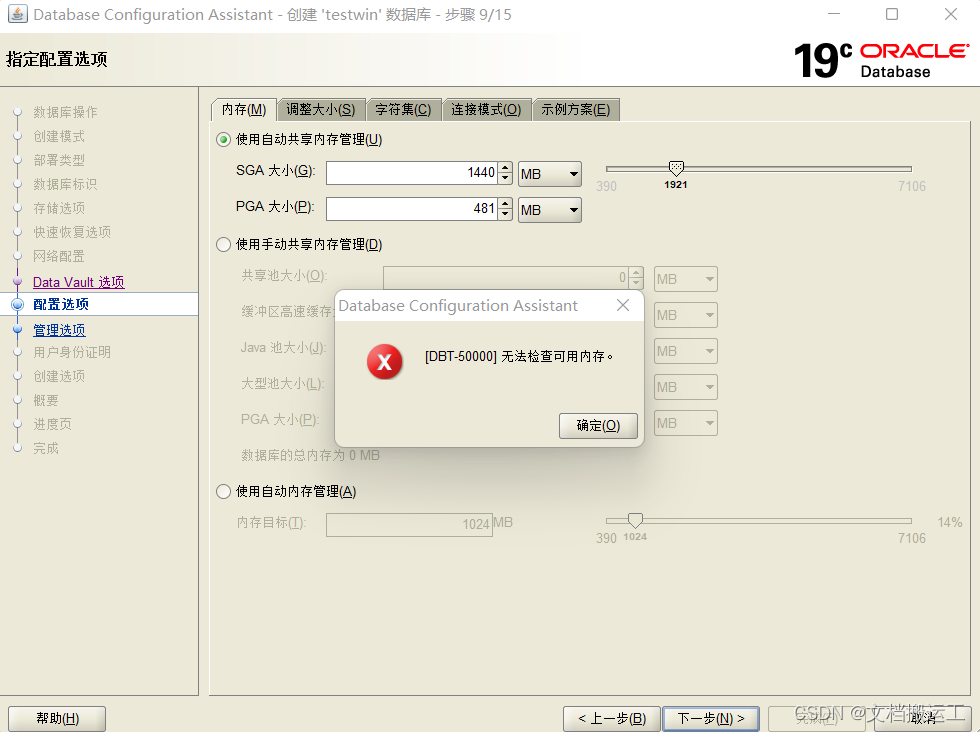Select the 配置选项 step in sidebar
980x732 pixels.
(x=61, y=304)
